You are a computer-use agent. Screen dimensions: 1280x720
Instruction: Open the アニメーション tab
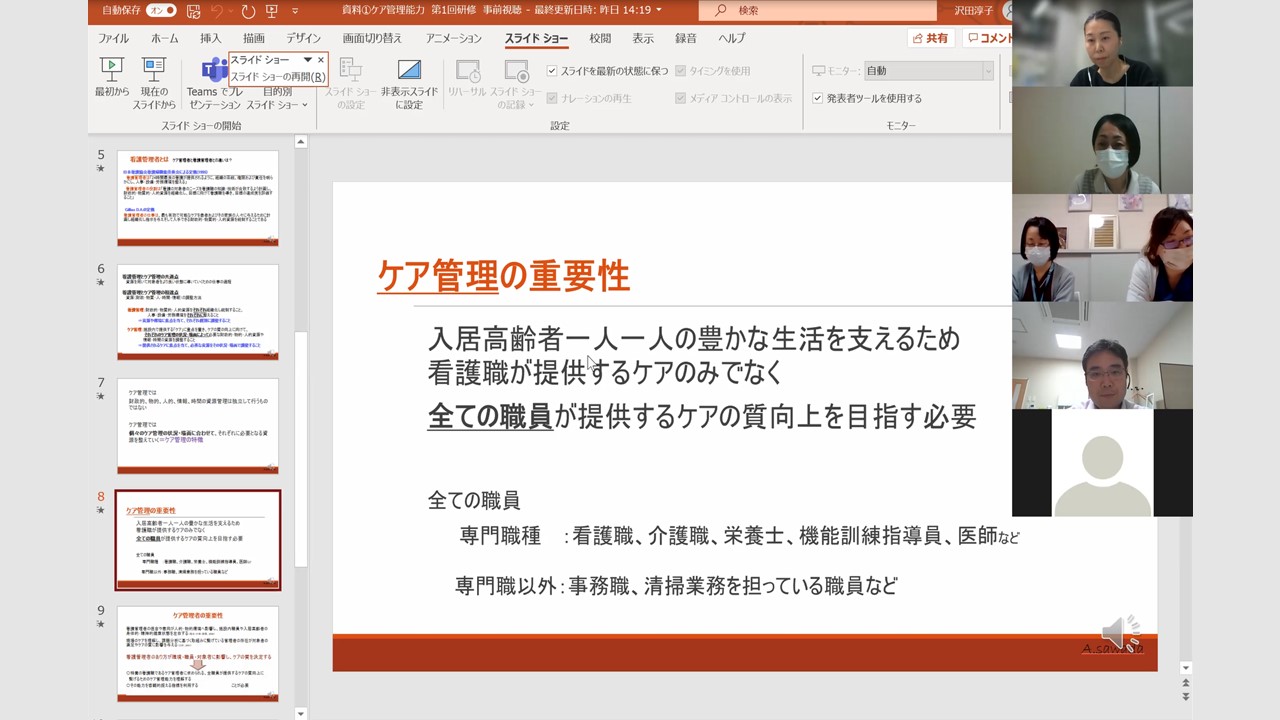tap(453, 38)
